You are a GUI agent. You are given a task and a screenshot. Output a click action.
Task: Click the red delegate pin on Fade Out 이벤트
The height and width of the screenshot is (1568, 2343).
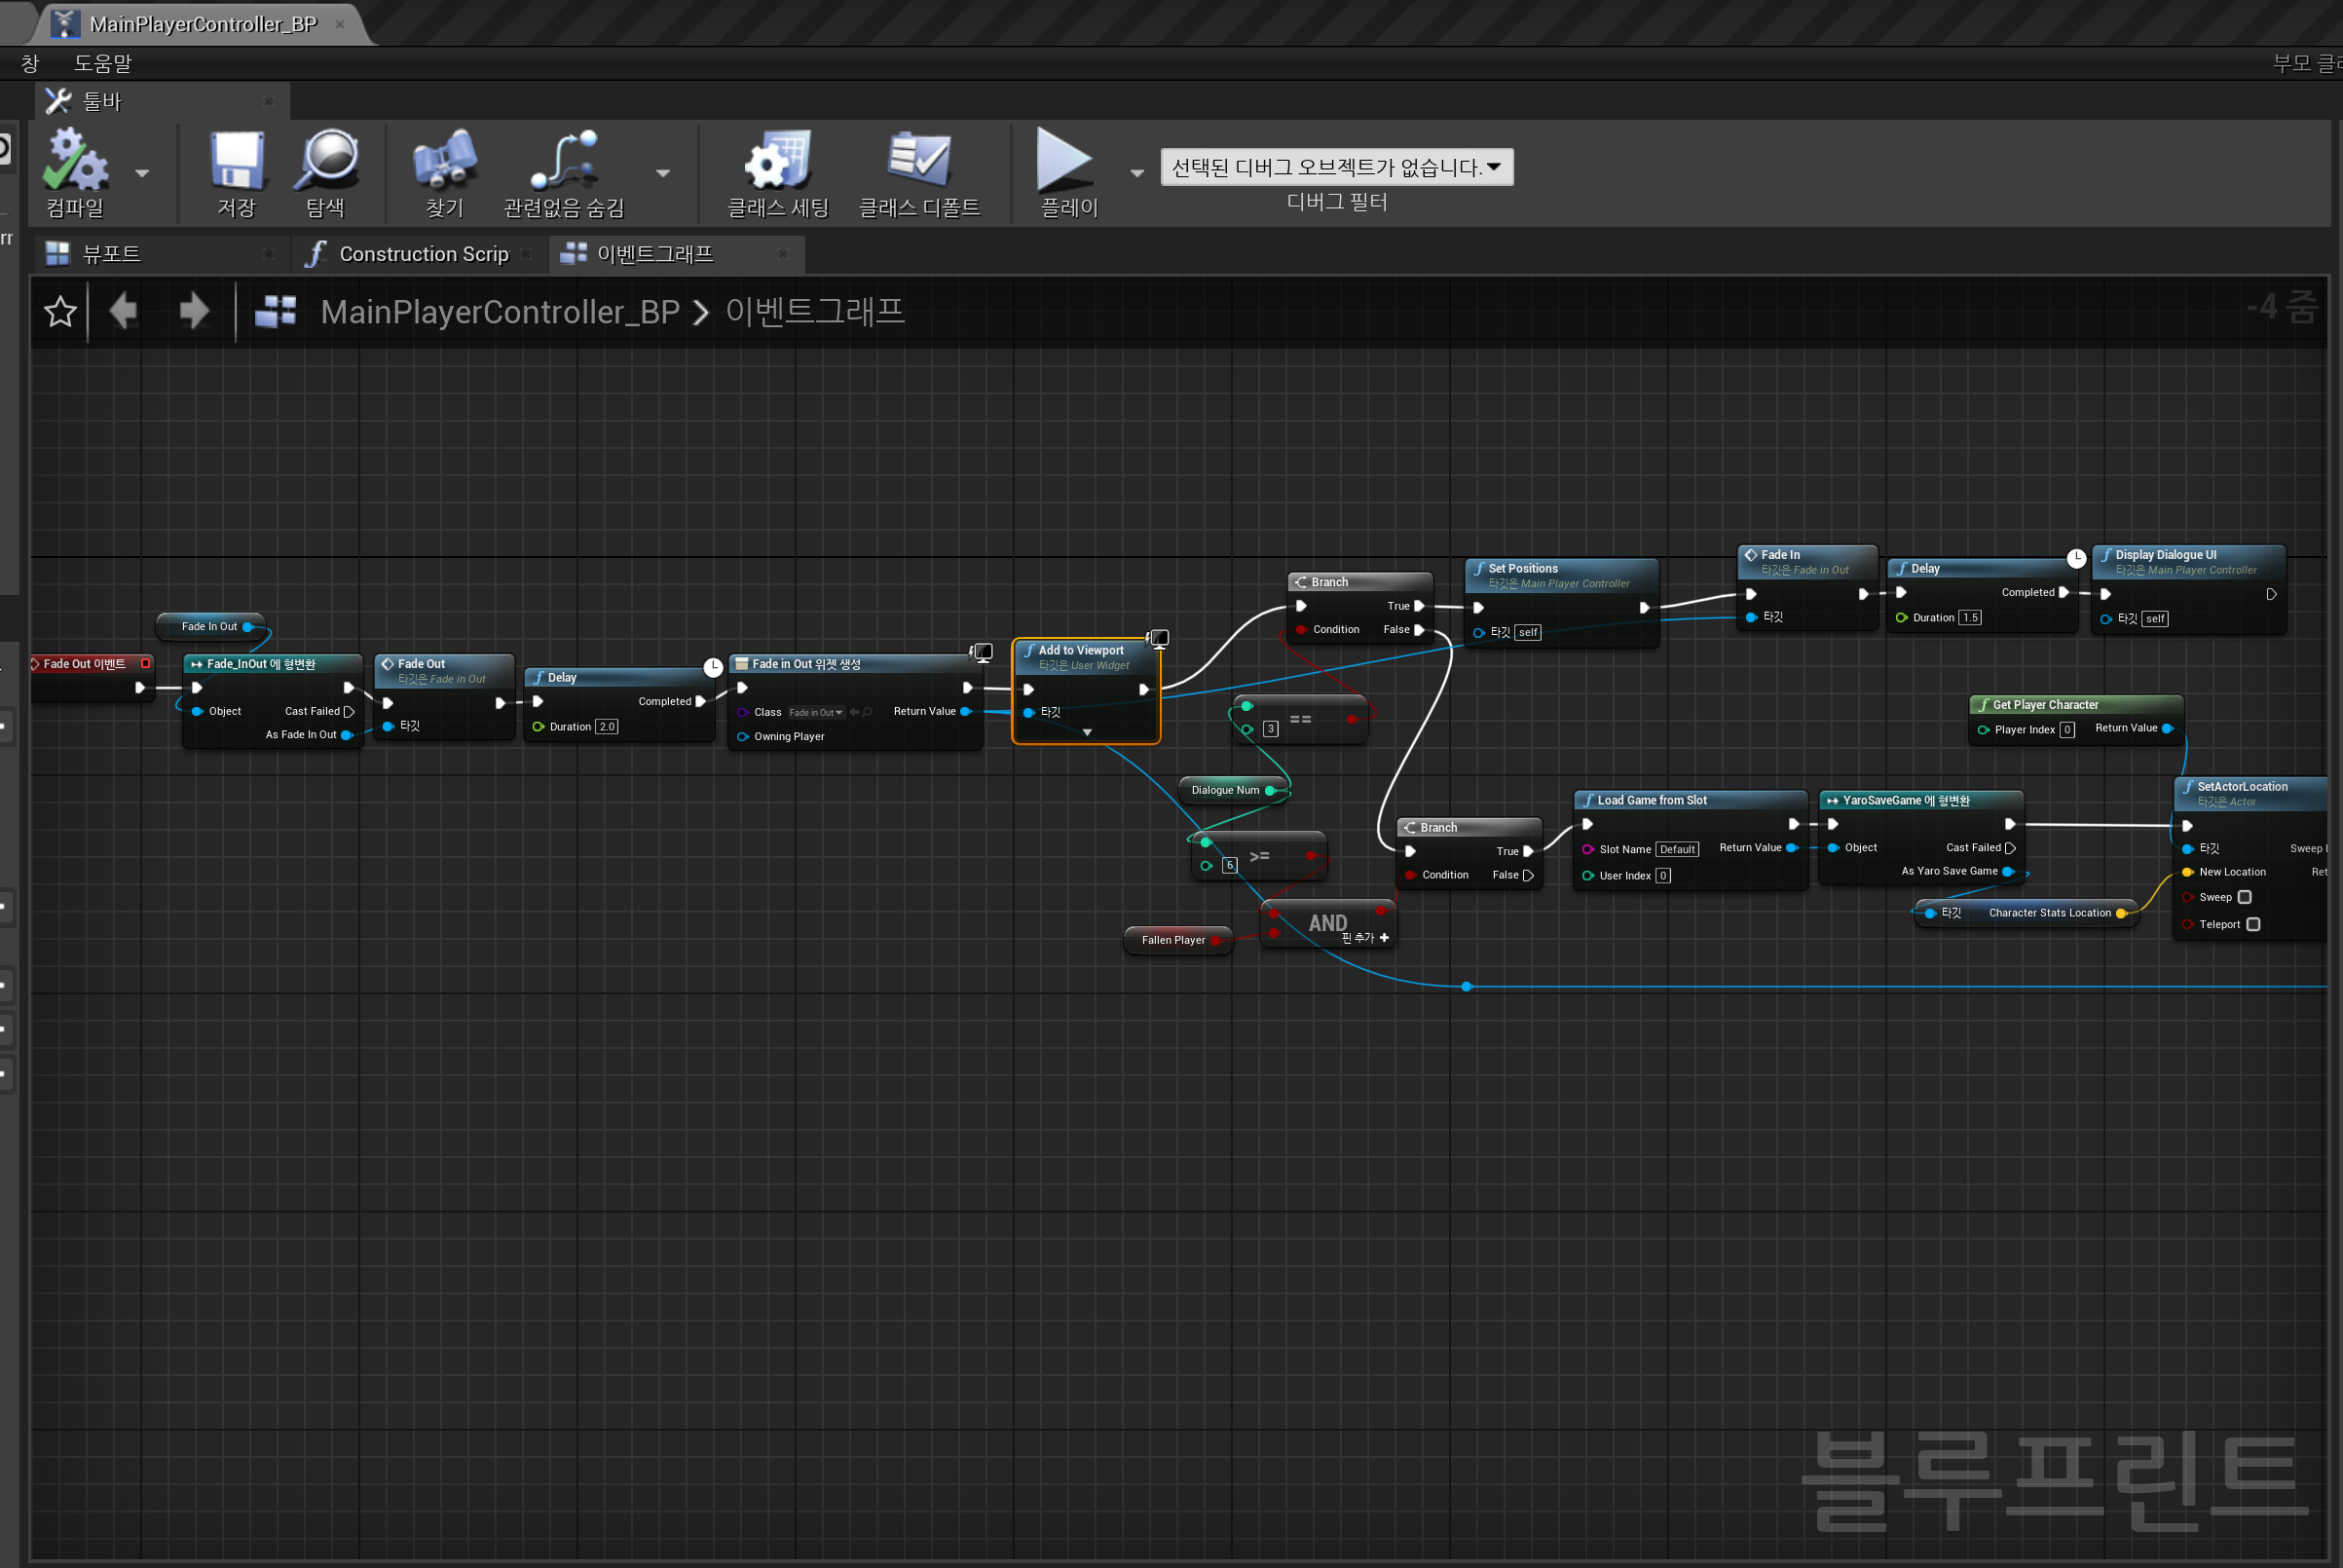146,663
